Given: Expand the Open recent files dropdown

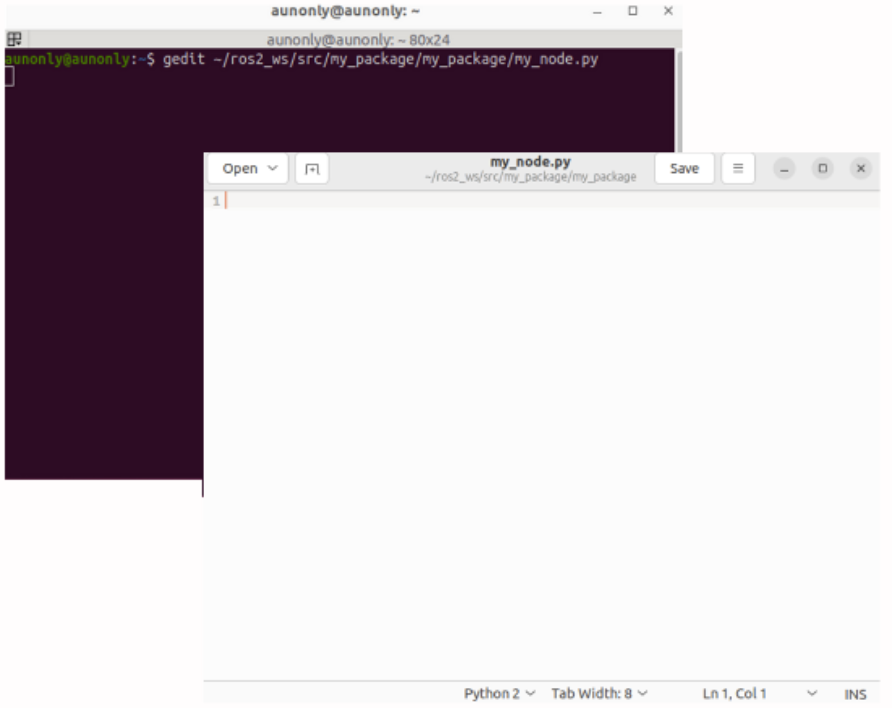Looking at the screenshot, I should pyautogui.click(x=273, y=169).
